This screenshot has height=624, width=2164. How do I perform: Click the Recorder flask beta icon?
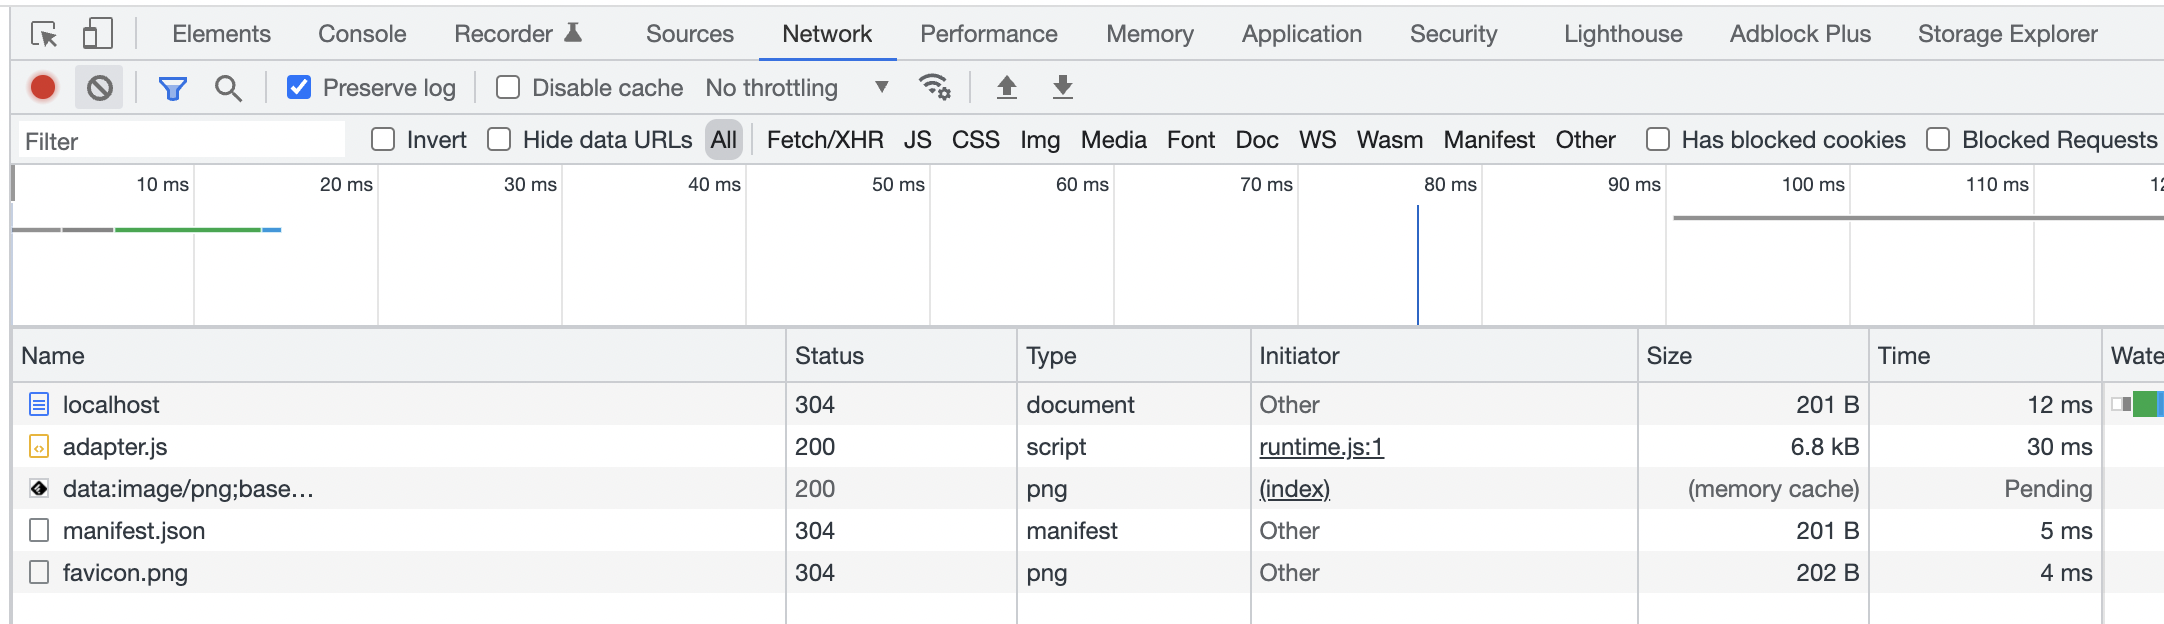pyautogui.click(x=573, y=33)
